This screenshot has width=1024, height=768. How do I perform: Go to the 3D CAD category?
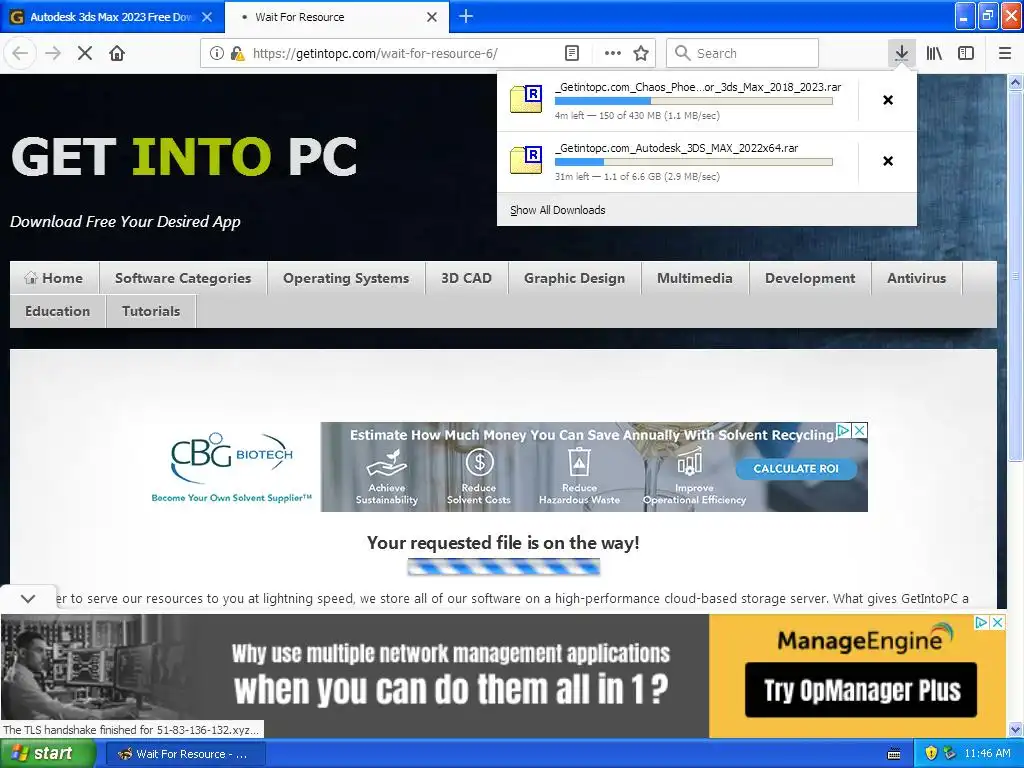[x=466, y=278]
